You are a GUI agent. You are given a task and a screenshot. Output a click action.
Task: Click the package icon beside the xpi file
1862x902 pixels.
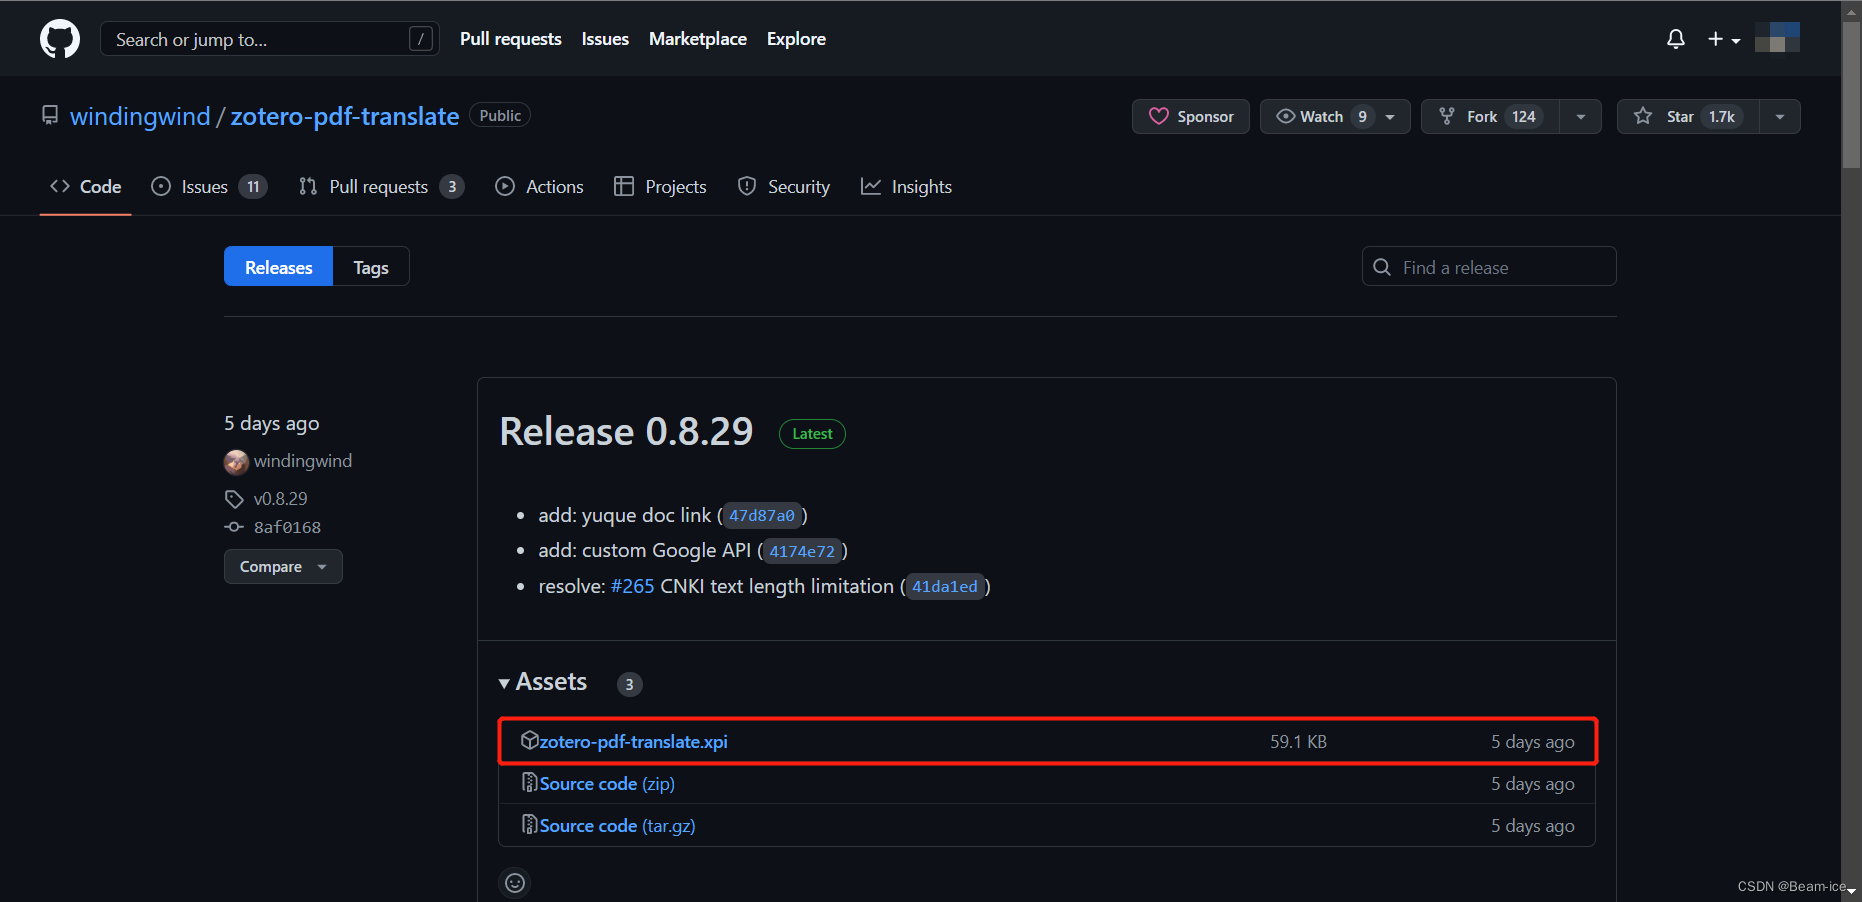pos(530,740)
